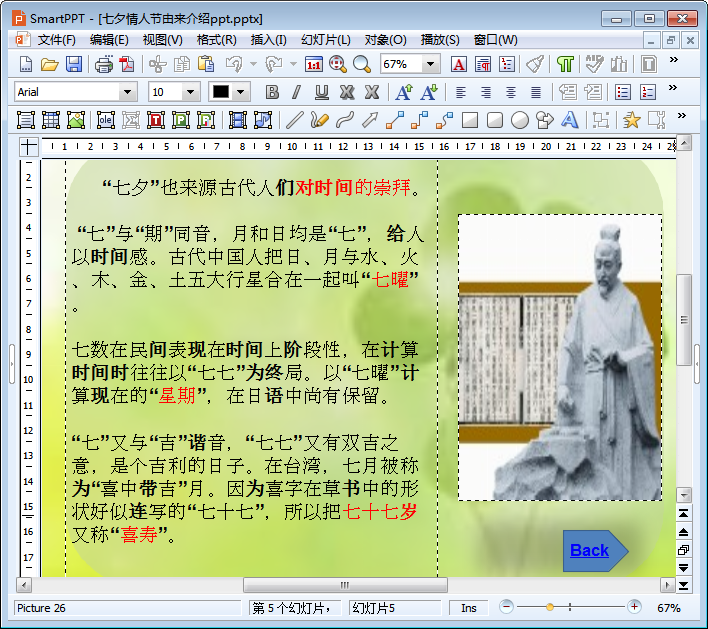
Task: Insert an OLE object frame
Action: pyautogui.click(x=106, y=120)
